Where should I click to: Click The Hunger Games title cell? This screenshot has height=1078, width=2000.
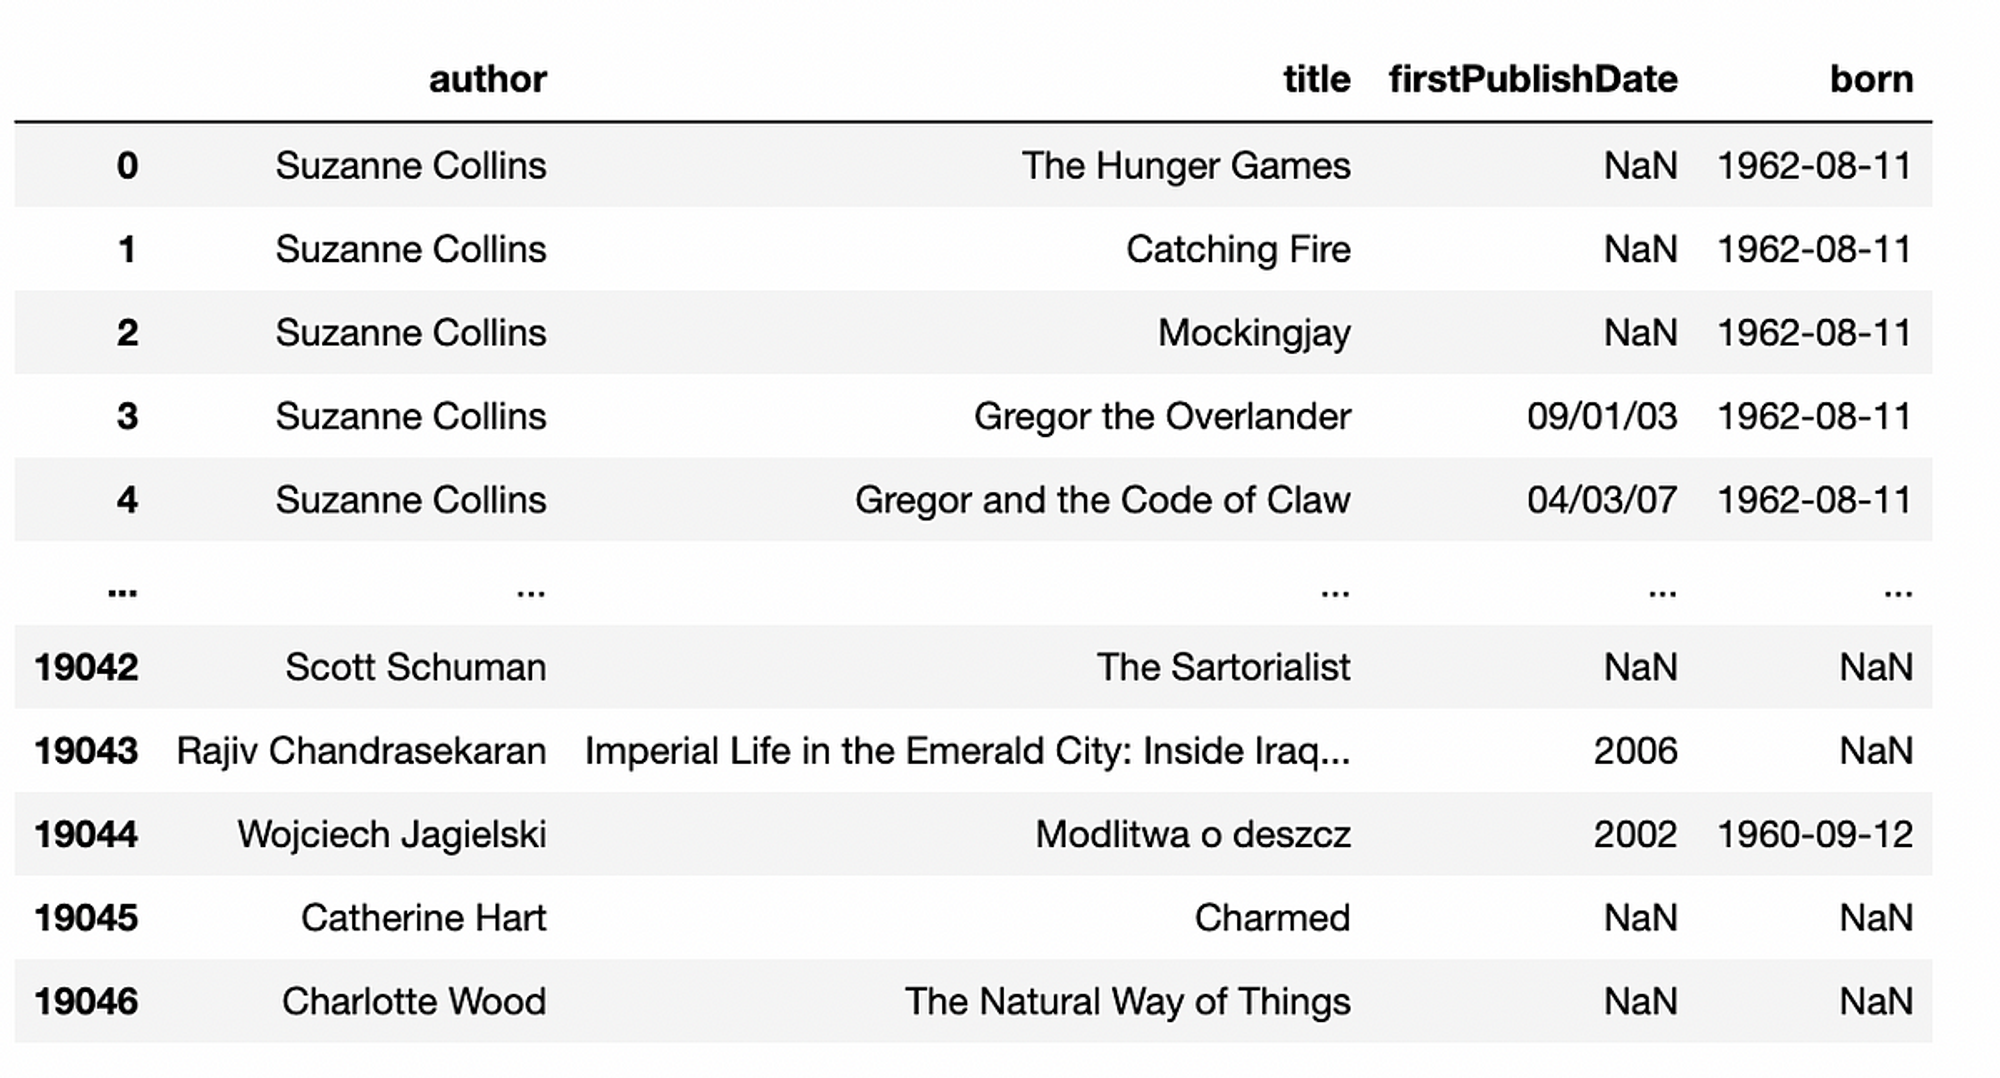(1186, 165)
